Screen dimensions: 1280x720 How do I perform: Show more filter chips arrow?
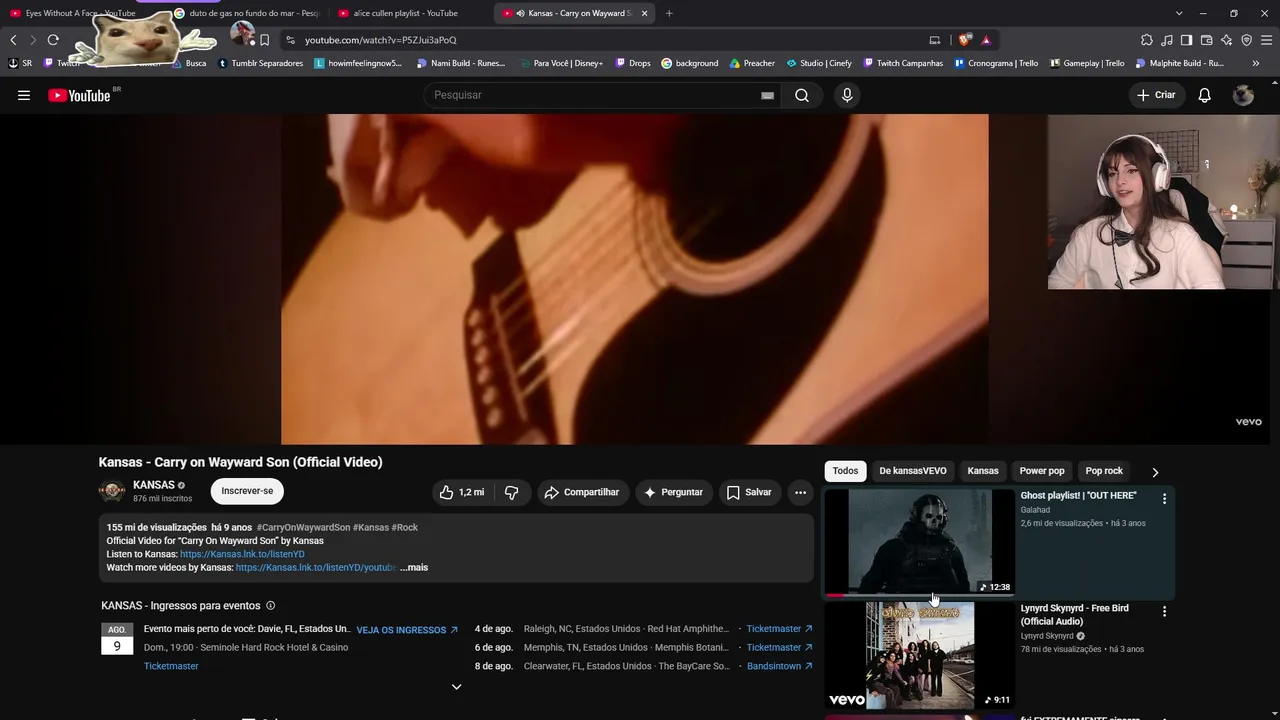pos(1155,472)
